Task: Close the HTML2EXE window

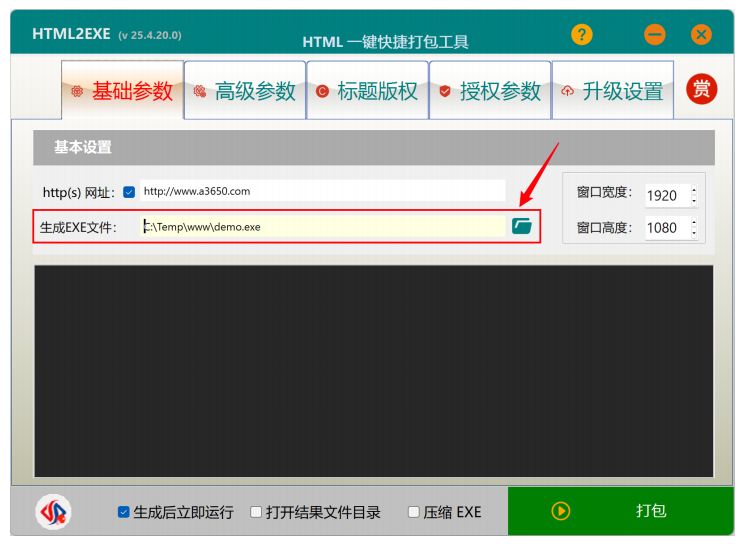Action: tap(701, 34)
